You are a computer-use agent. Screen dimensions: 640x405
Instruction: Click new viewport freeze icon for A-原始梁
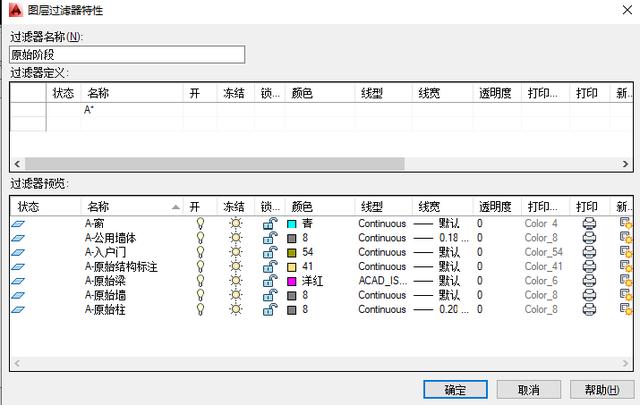tap(626, 280)
